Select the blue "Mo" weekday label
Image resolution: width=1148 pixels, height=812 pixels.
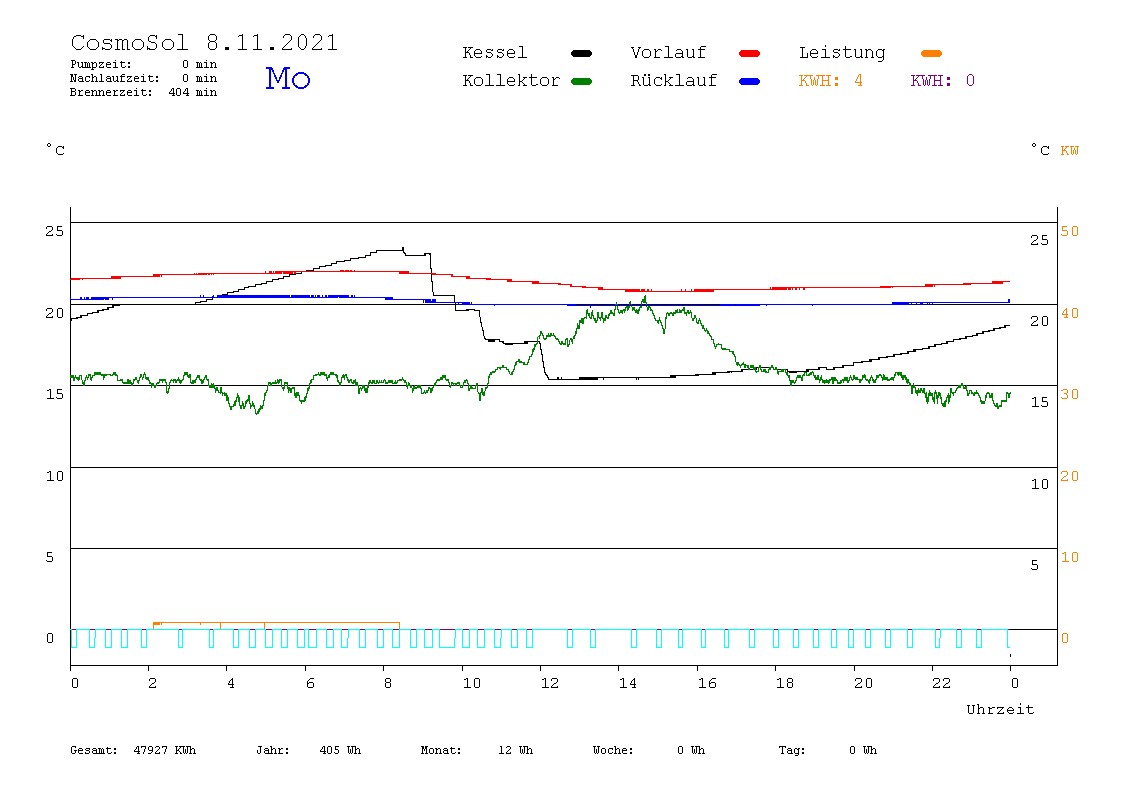click(288, 78)
